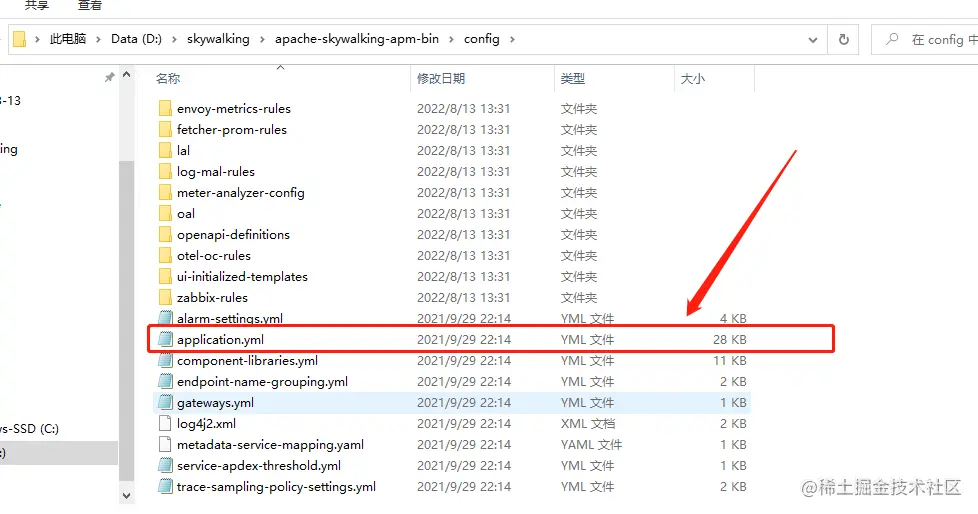The image size is (978, 514).
Task: Open the 查看 ribbon tab
Action: click(90, 6)
